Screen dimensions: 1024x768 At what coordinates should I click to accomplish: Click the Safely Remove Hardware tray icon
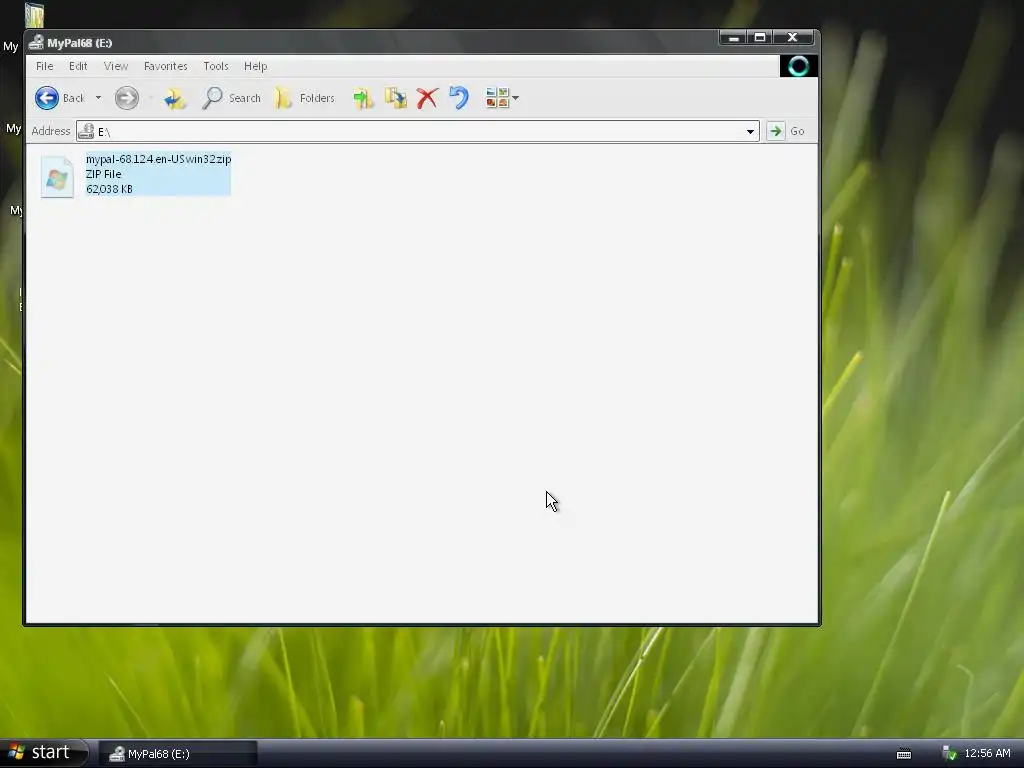pyautogui.click(x=949, y=754)
